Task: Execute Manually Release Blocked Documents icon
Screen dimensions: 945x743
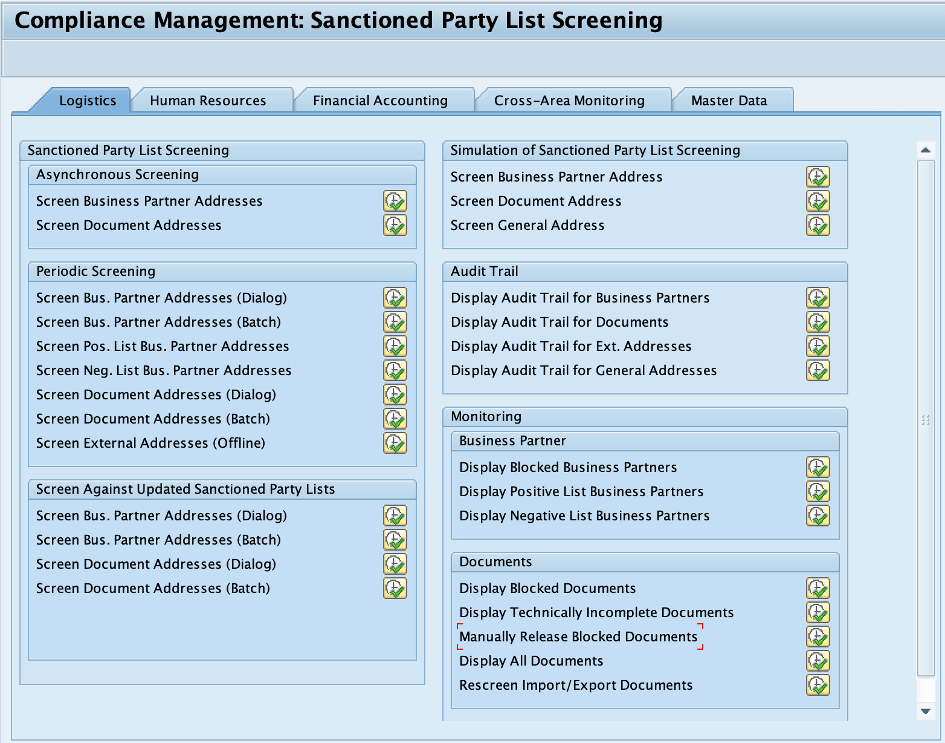Action: click(818, 636)
